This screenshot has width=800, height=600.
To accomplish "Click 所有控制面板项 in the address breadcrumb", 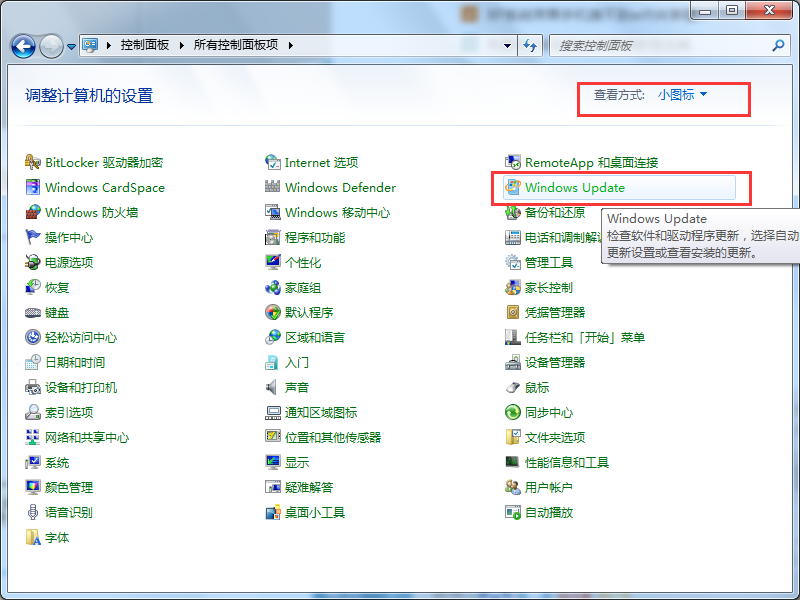I will [x=236, y=45].
